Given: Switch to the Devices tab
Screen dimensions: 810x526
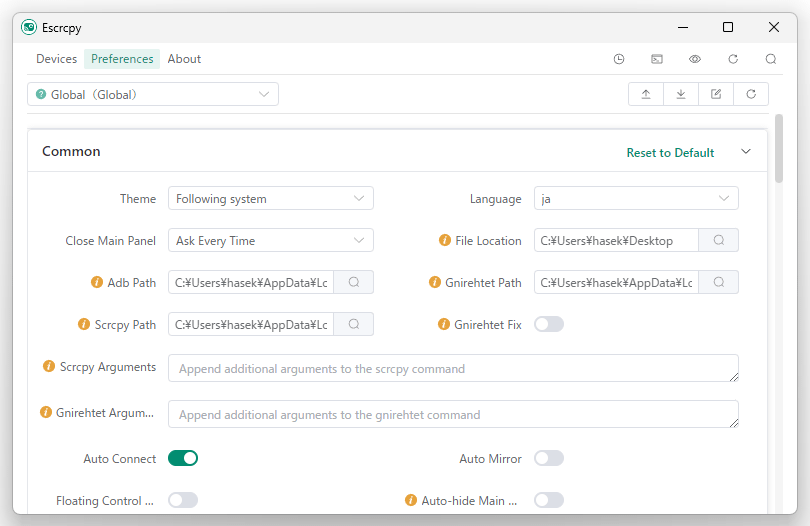Looking at the screenshot, I should [56, 59].
